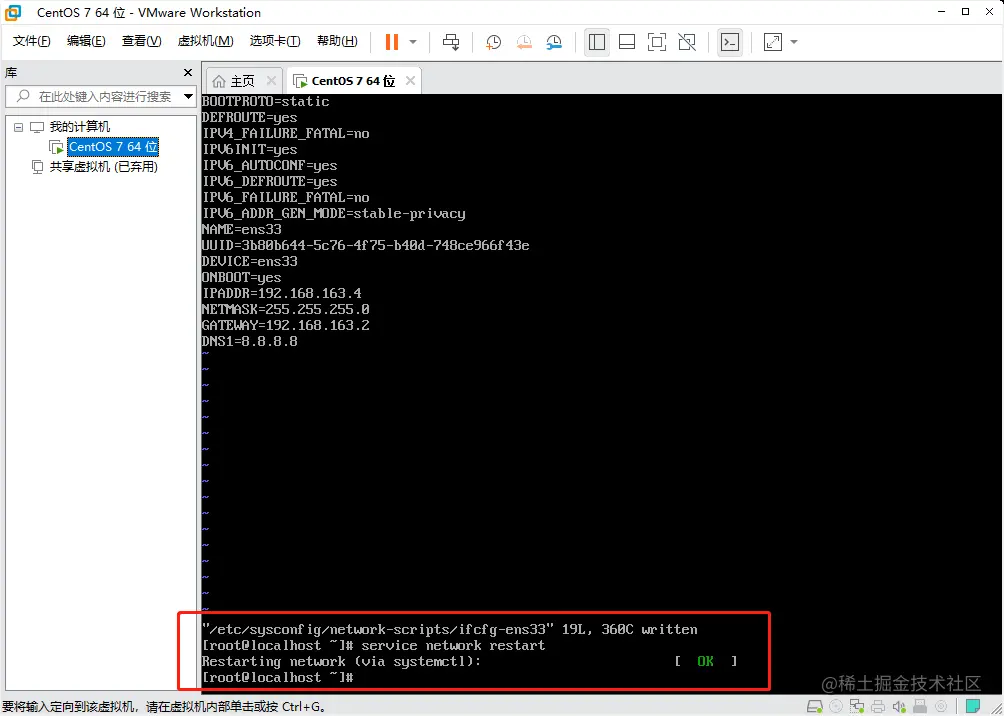Click the UUID line in the console

click(366, 245)
